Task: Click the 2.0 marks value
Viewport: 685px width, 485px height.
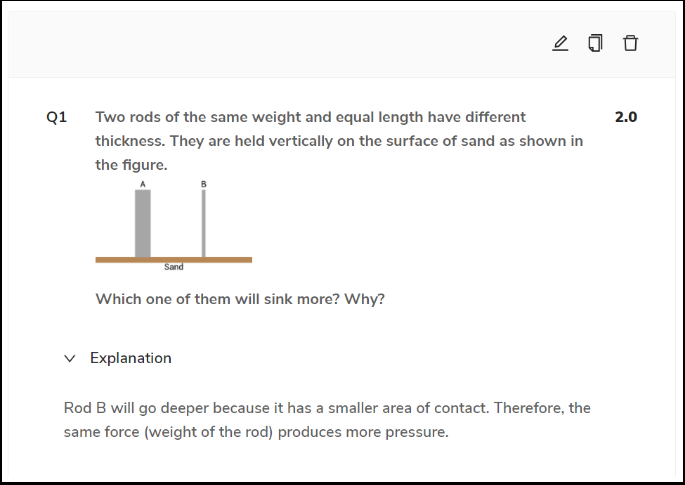Action: (x=626, y=117)
